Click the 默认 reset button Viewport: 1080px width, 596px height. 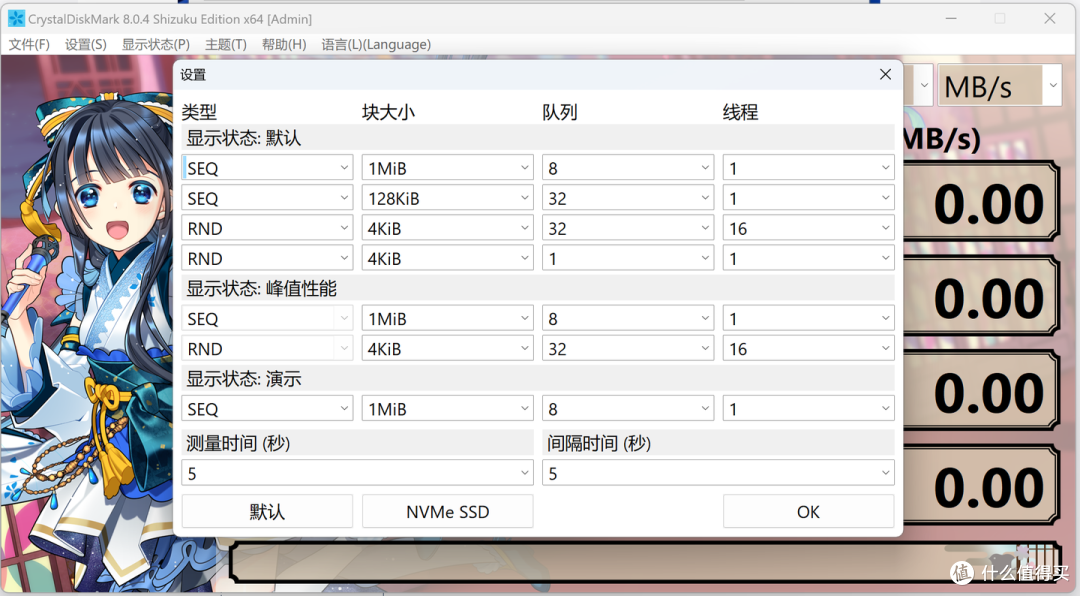267,511
